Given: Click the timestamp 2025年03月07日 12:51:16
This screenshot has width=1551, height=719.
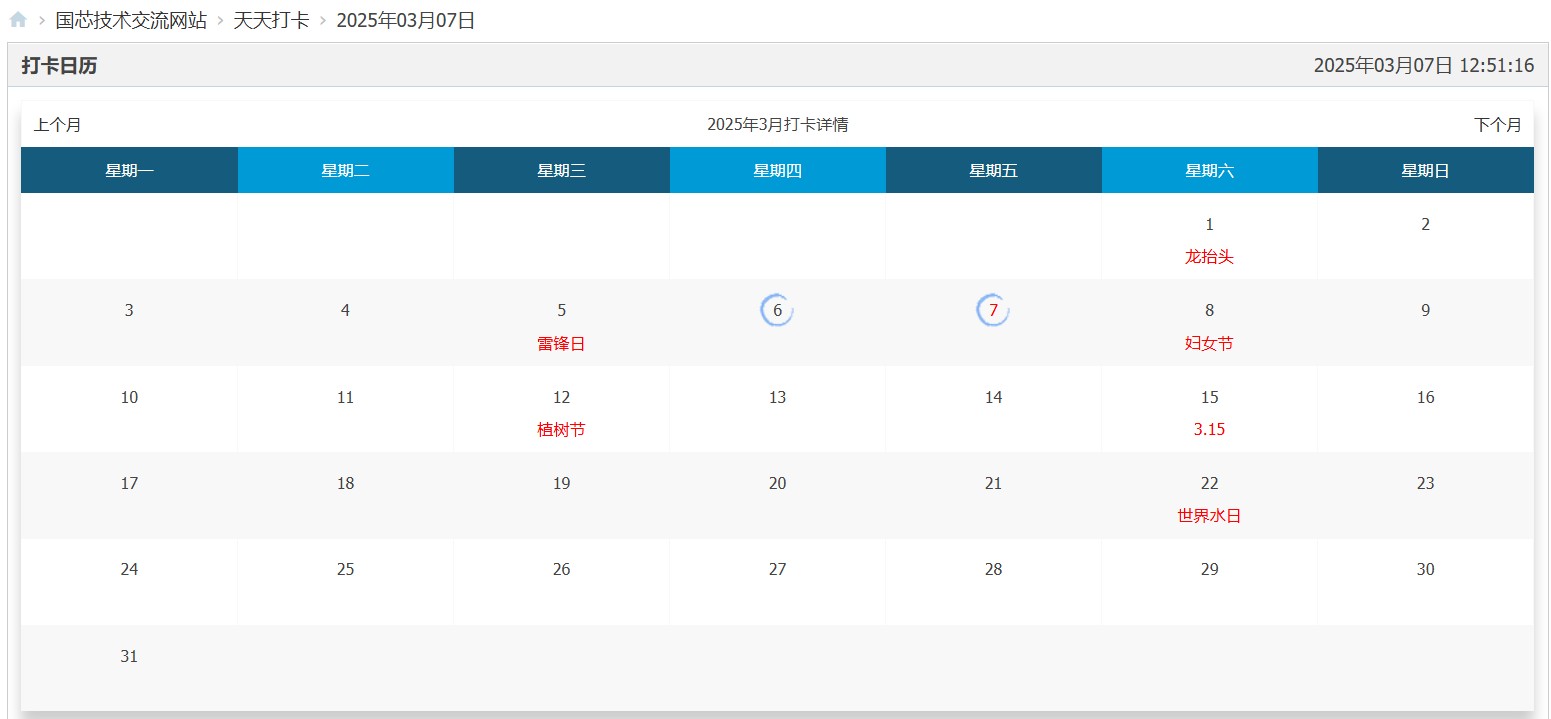Looking at the screenshot, I should coord(1423,66).
